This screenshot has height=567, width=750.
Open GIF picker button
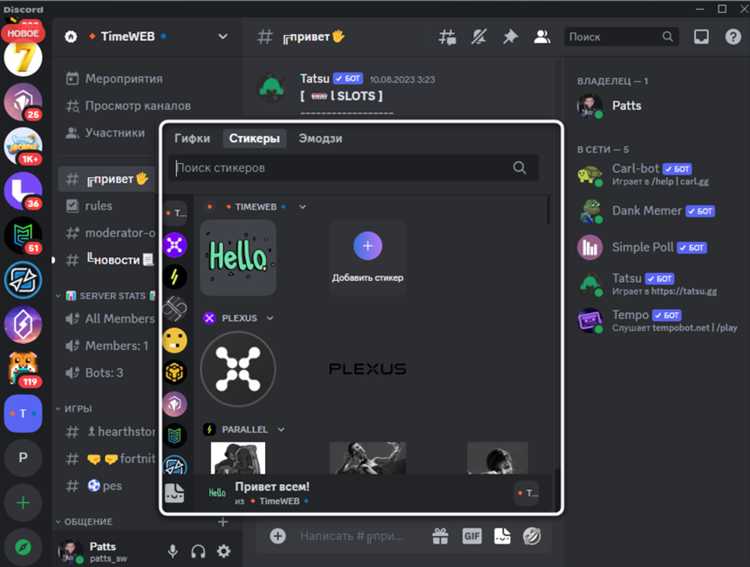(472, 536)
